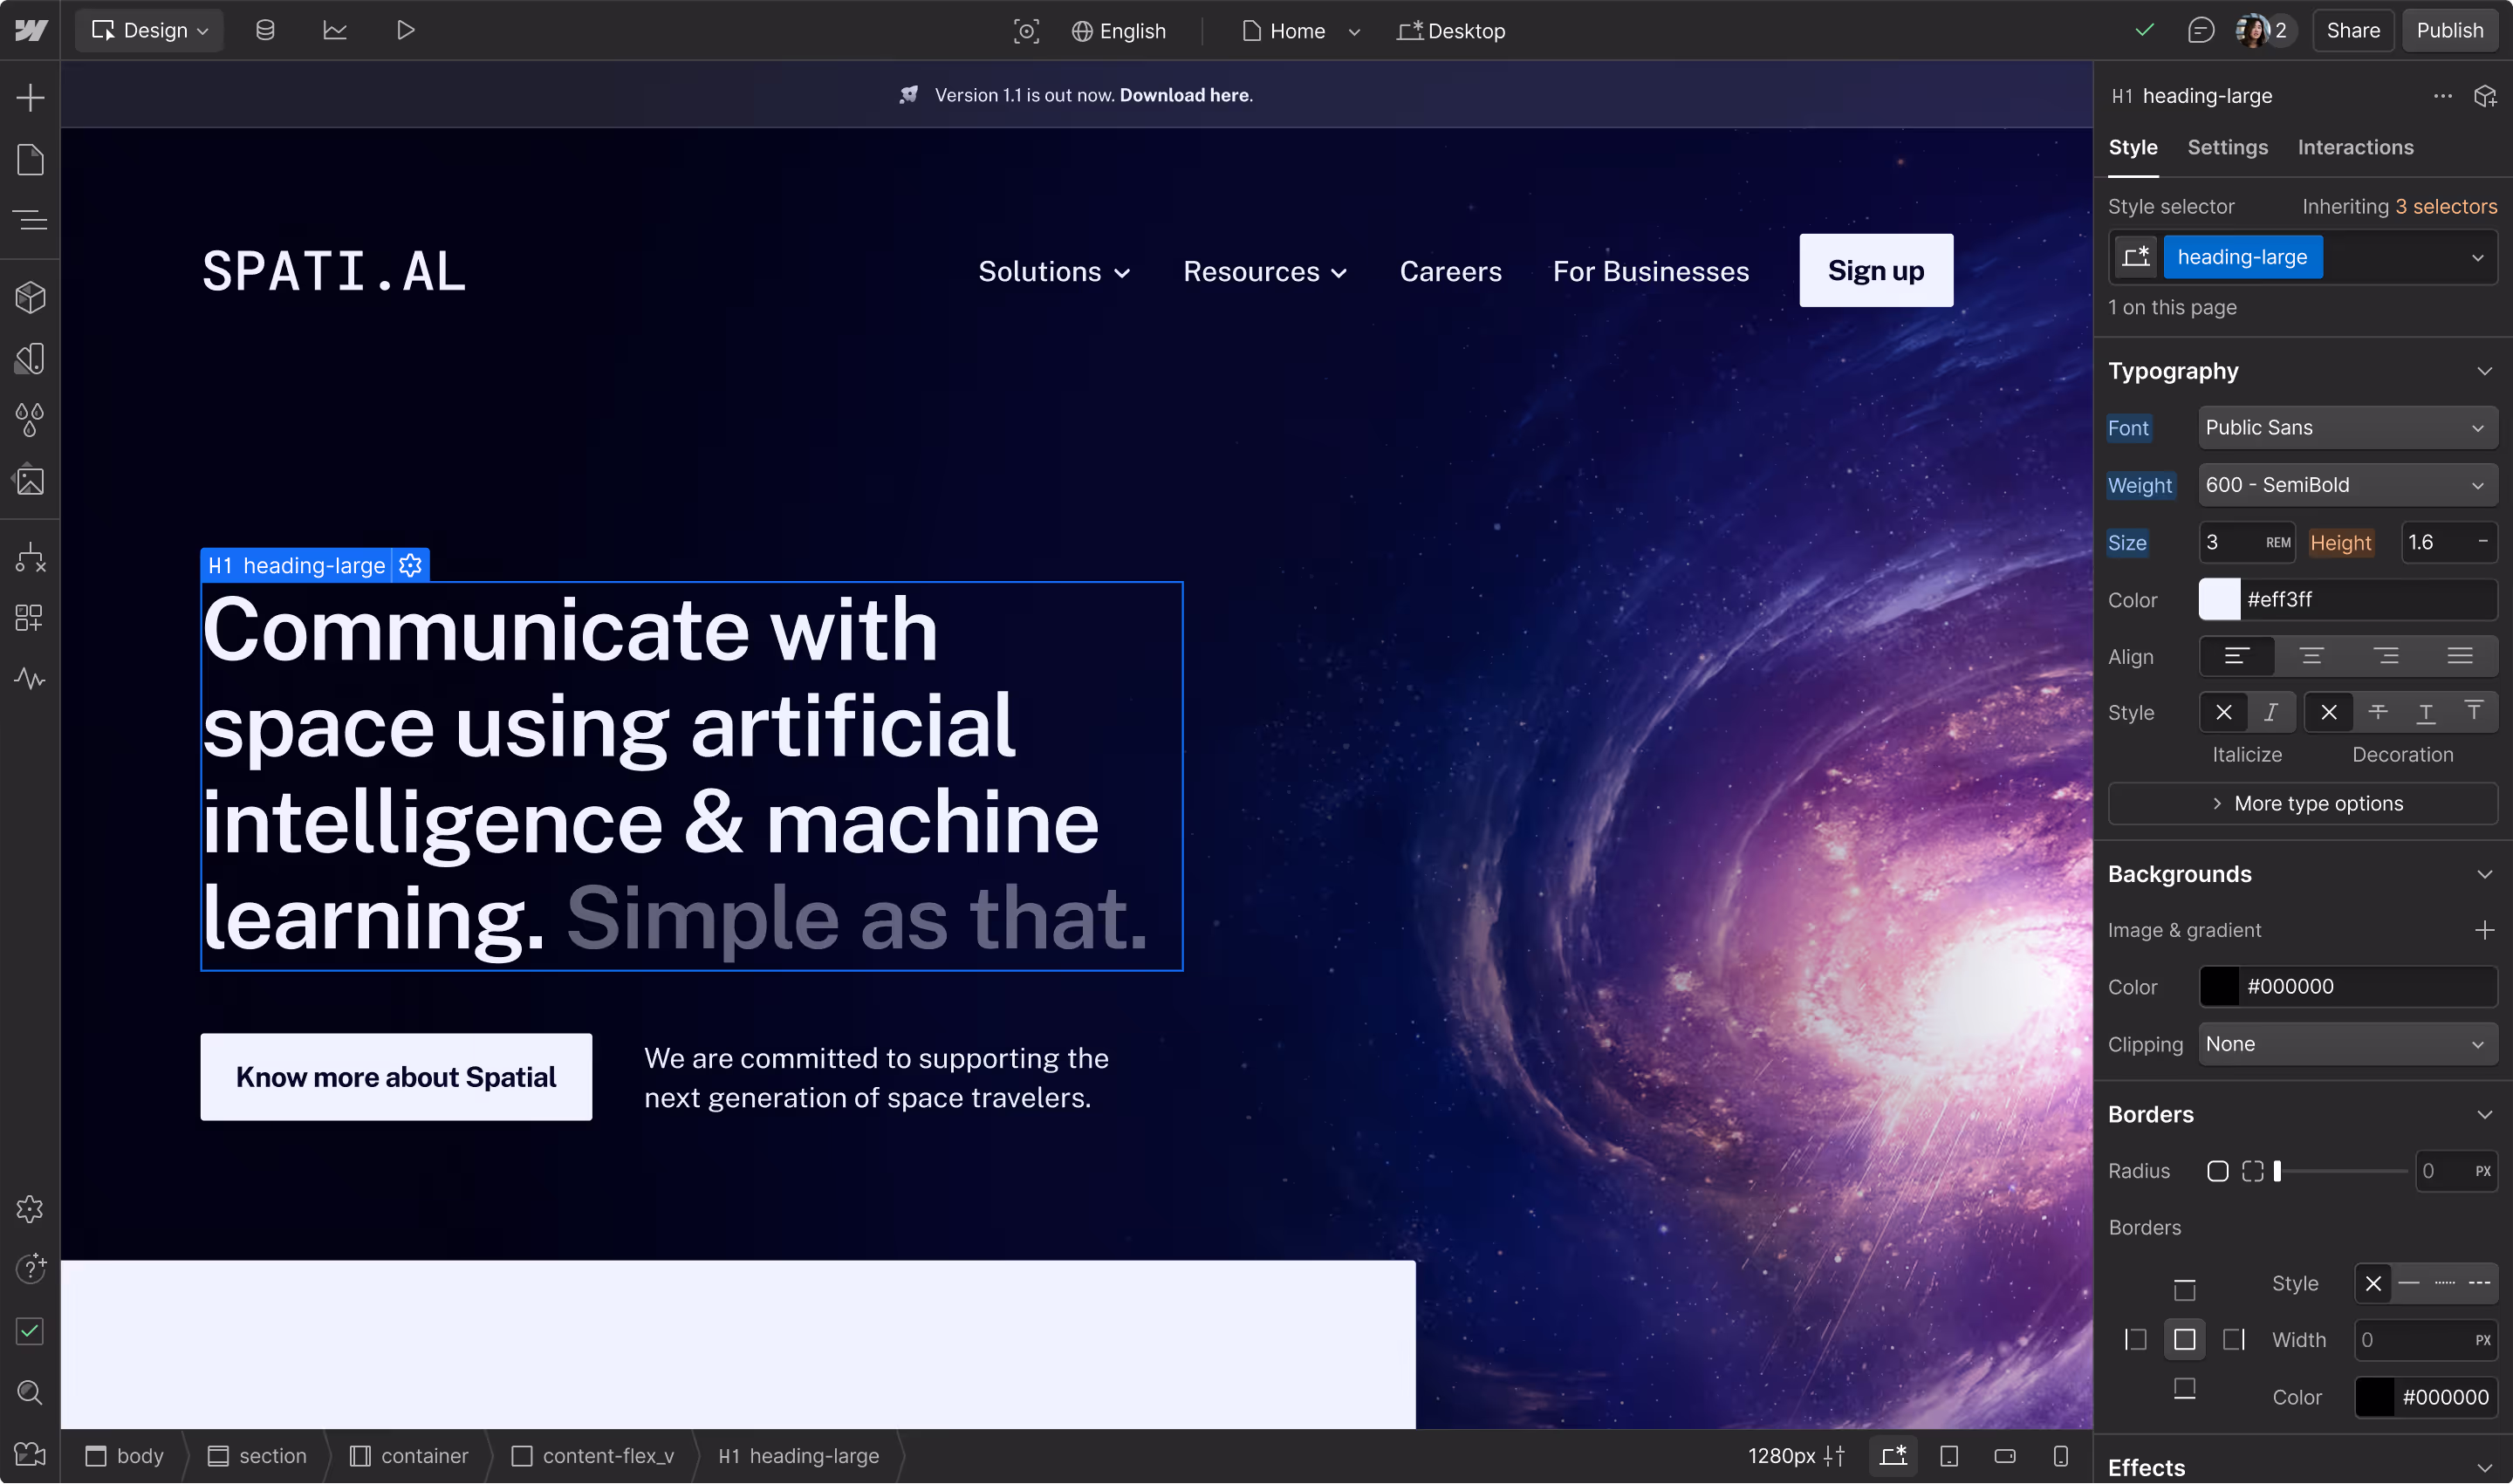
Task: Click the Sign up button
Action: [1875, 270]
